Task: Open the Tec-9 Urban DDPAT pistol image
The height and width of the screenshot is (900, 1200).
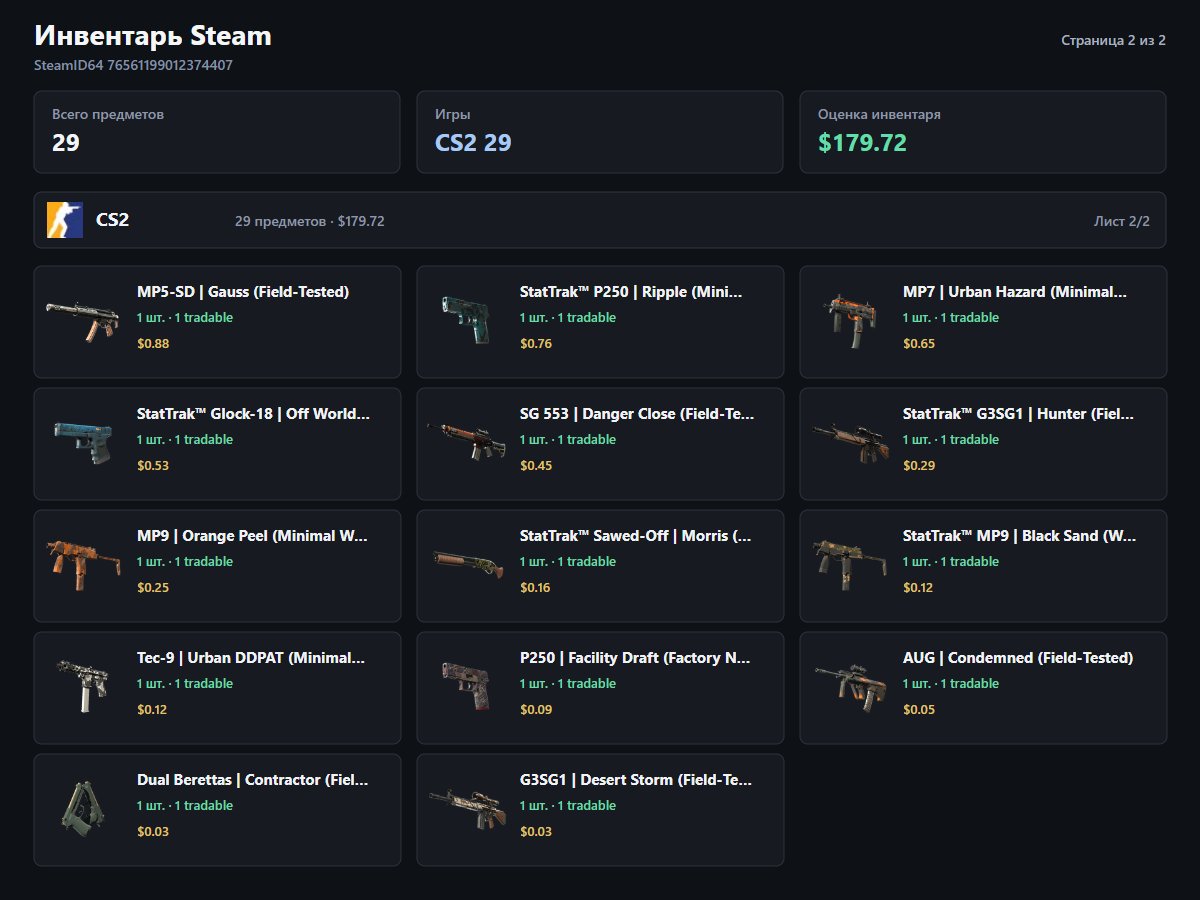Action: click(83, 684)
